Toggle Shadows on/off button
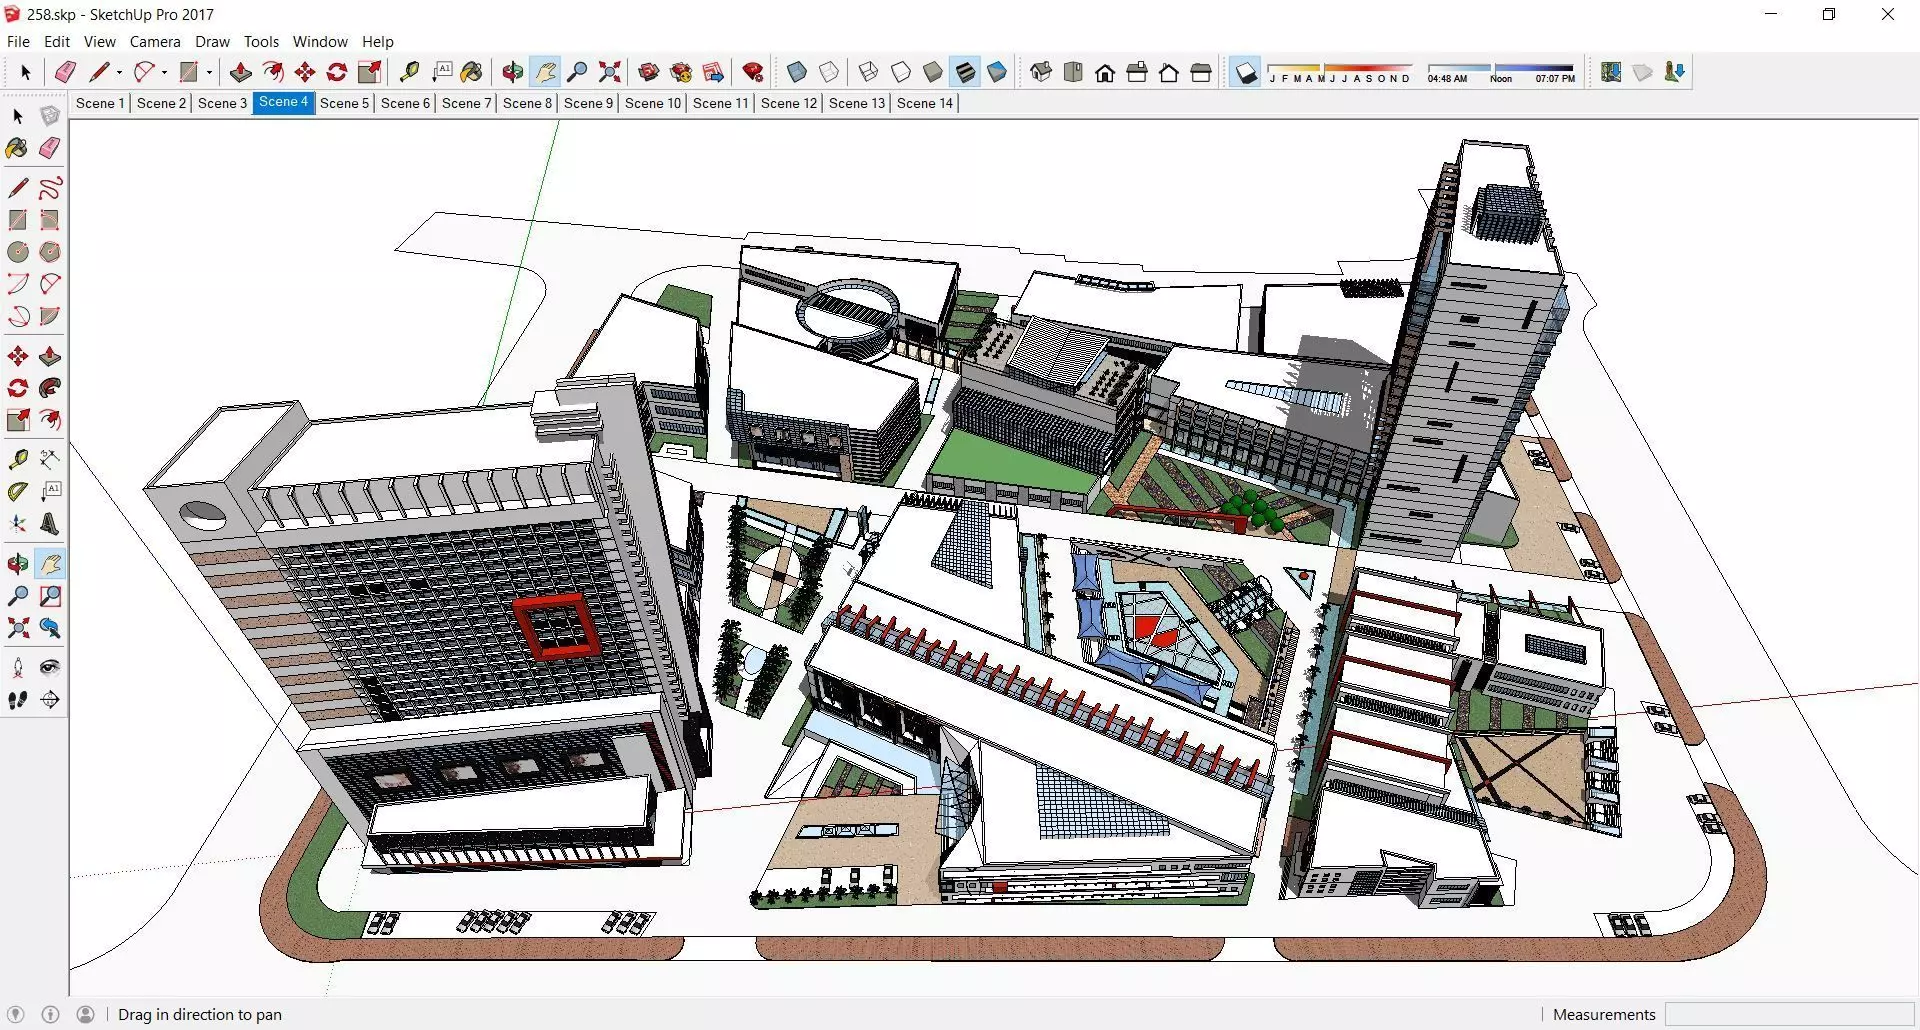The image size is (1920, 1030). (1246, 72)
